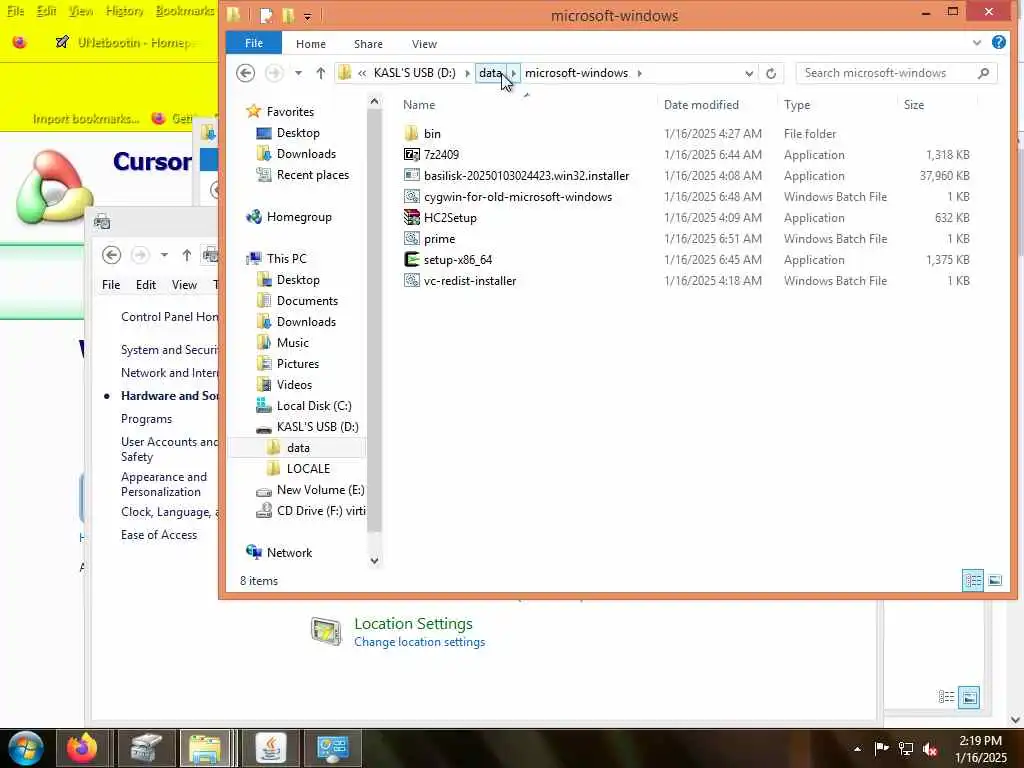This screenshot has height=768, width=1024.
Task: Select the vc-redist-installer batch file icon
Action: [411, 280]
